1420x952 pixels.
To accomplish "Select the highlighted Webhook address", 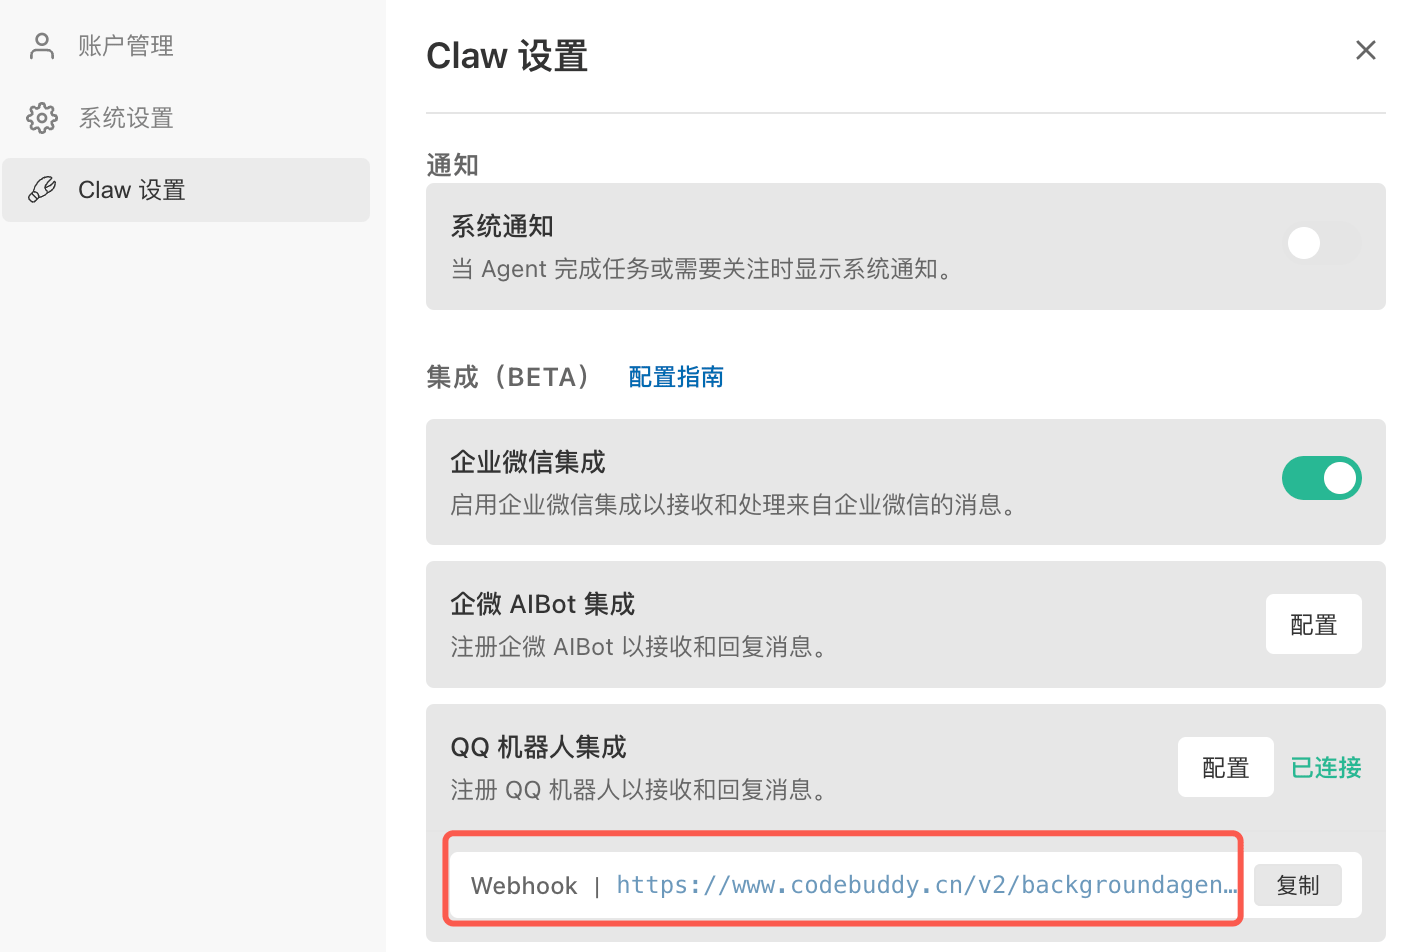I will [843, 884].
